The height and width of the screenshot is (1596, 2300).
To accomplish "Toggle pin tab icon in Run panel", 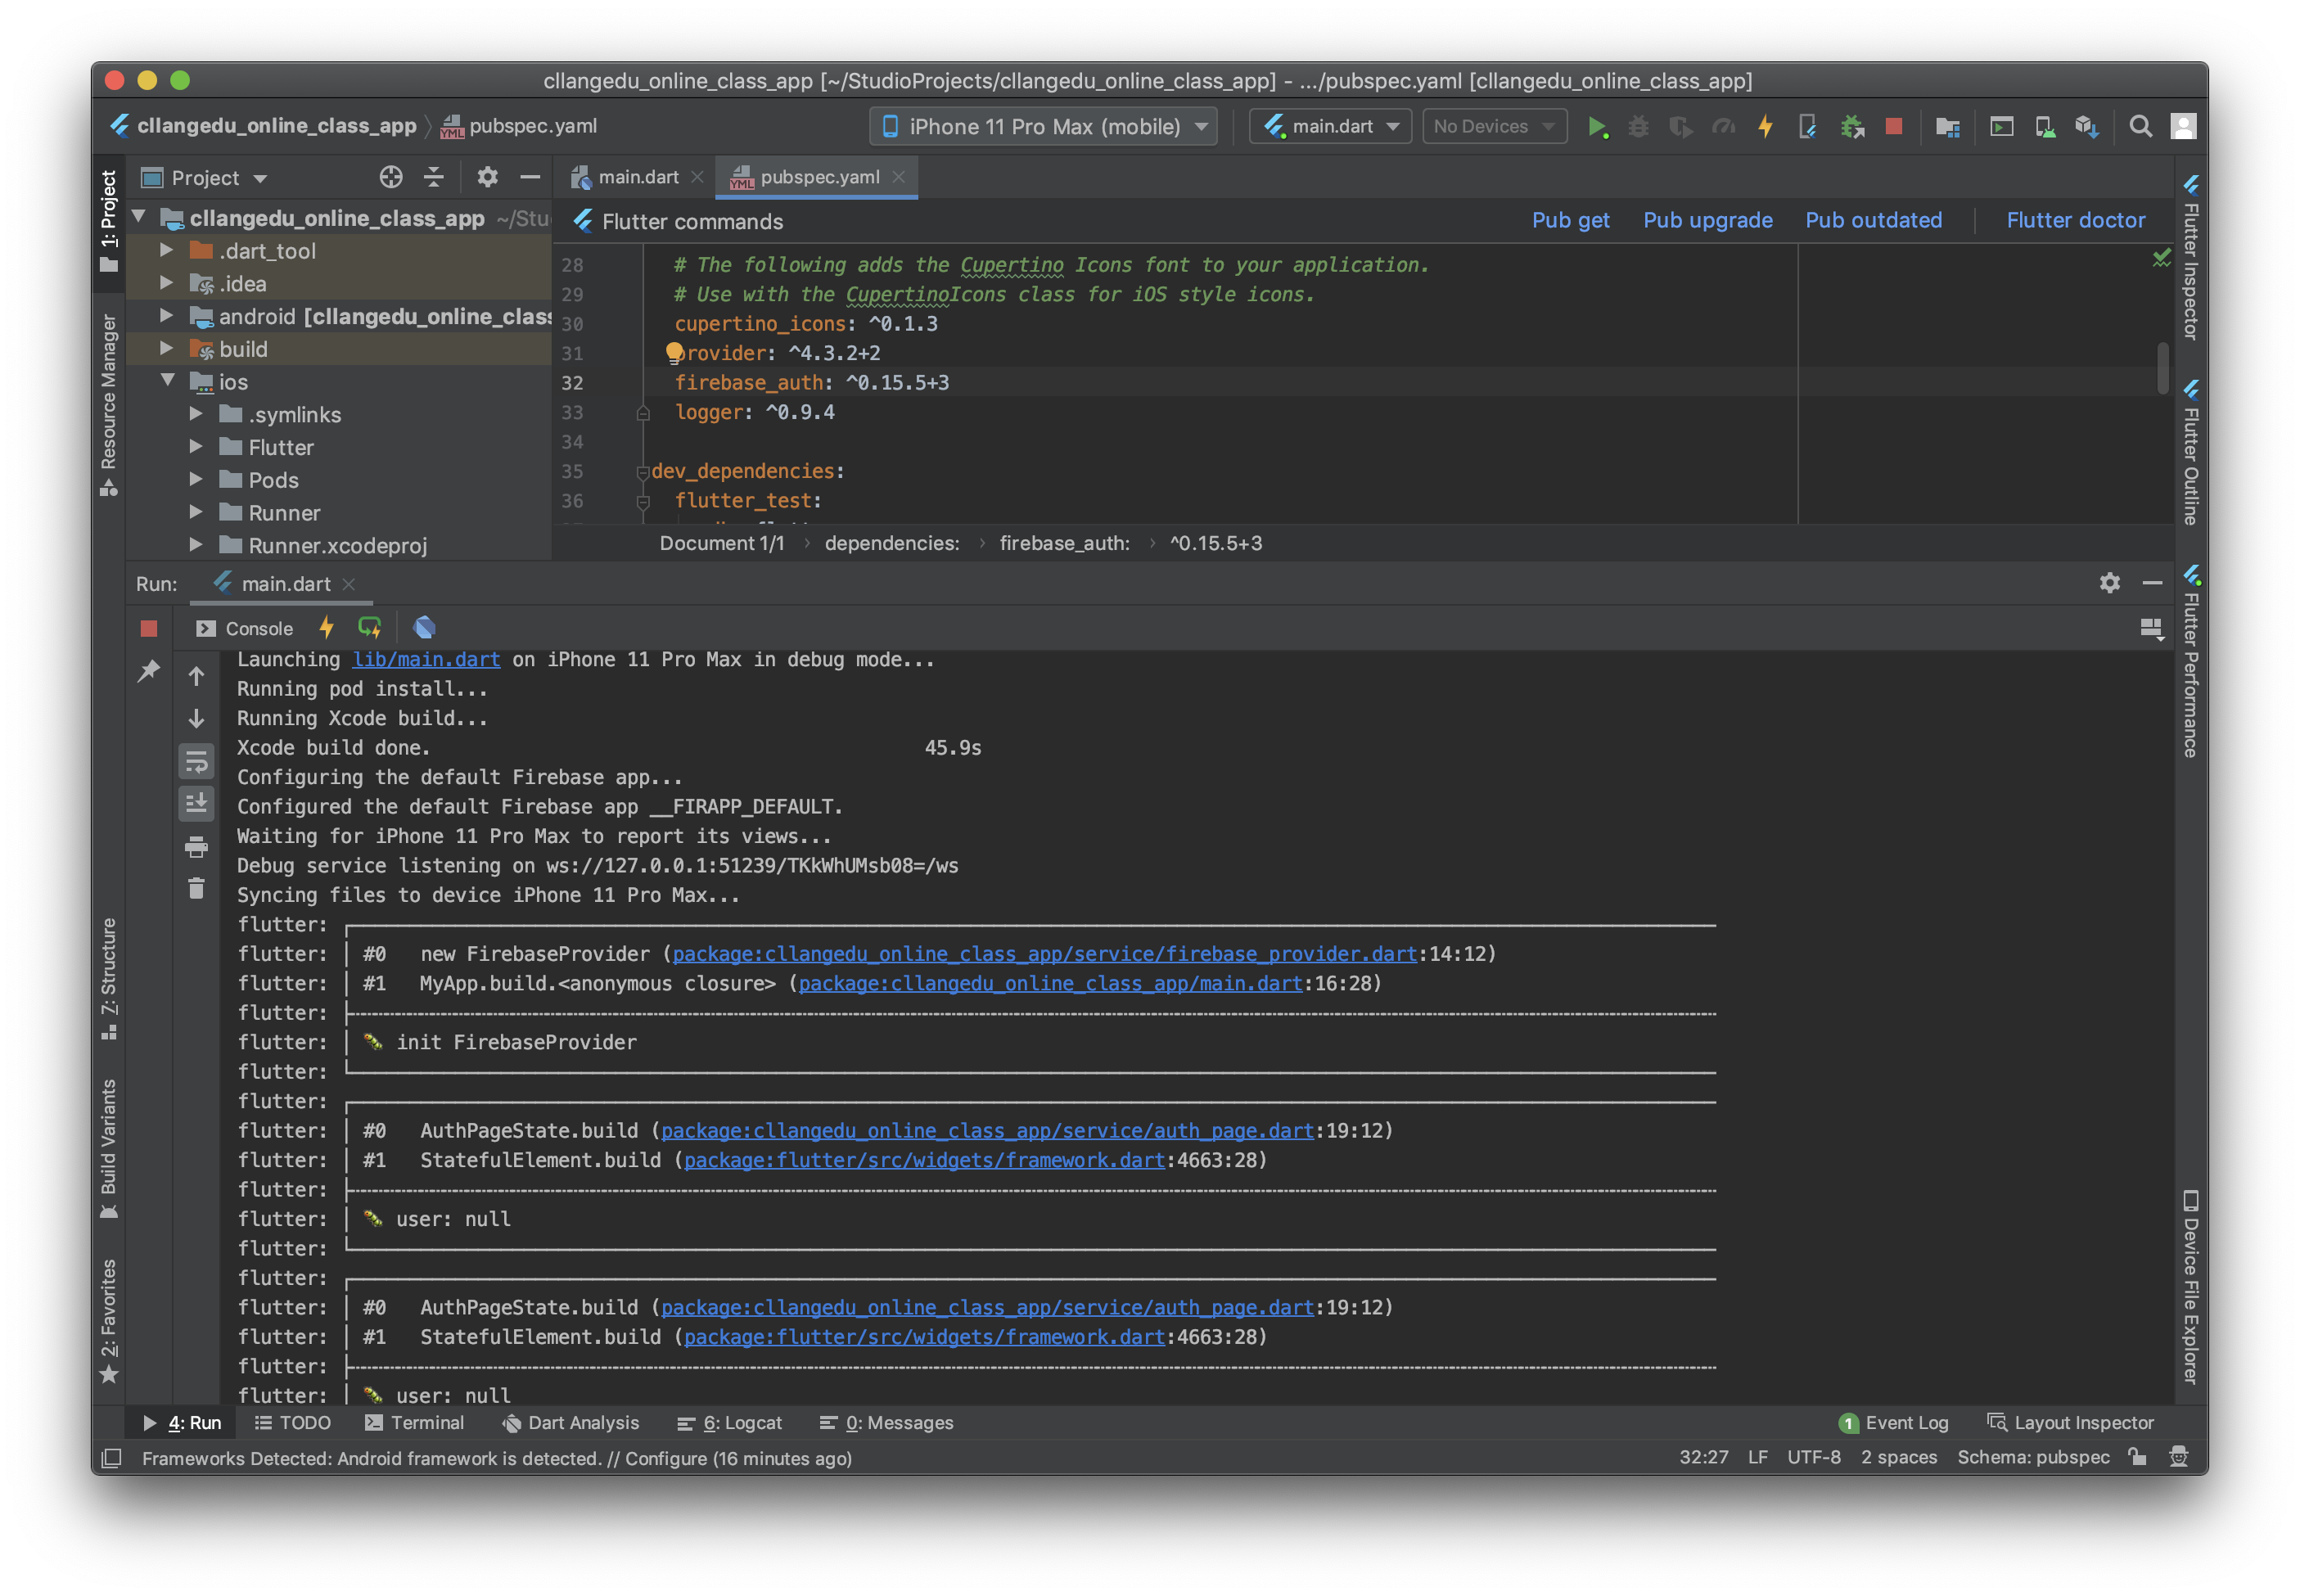I will (149, 671).
